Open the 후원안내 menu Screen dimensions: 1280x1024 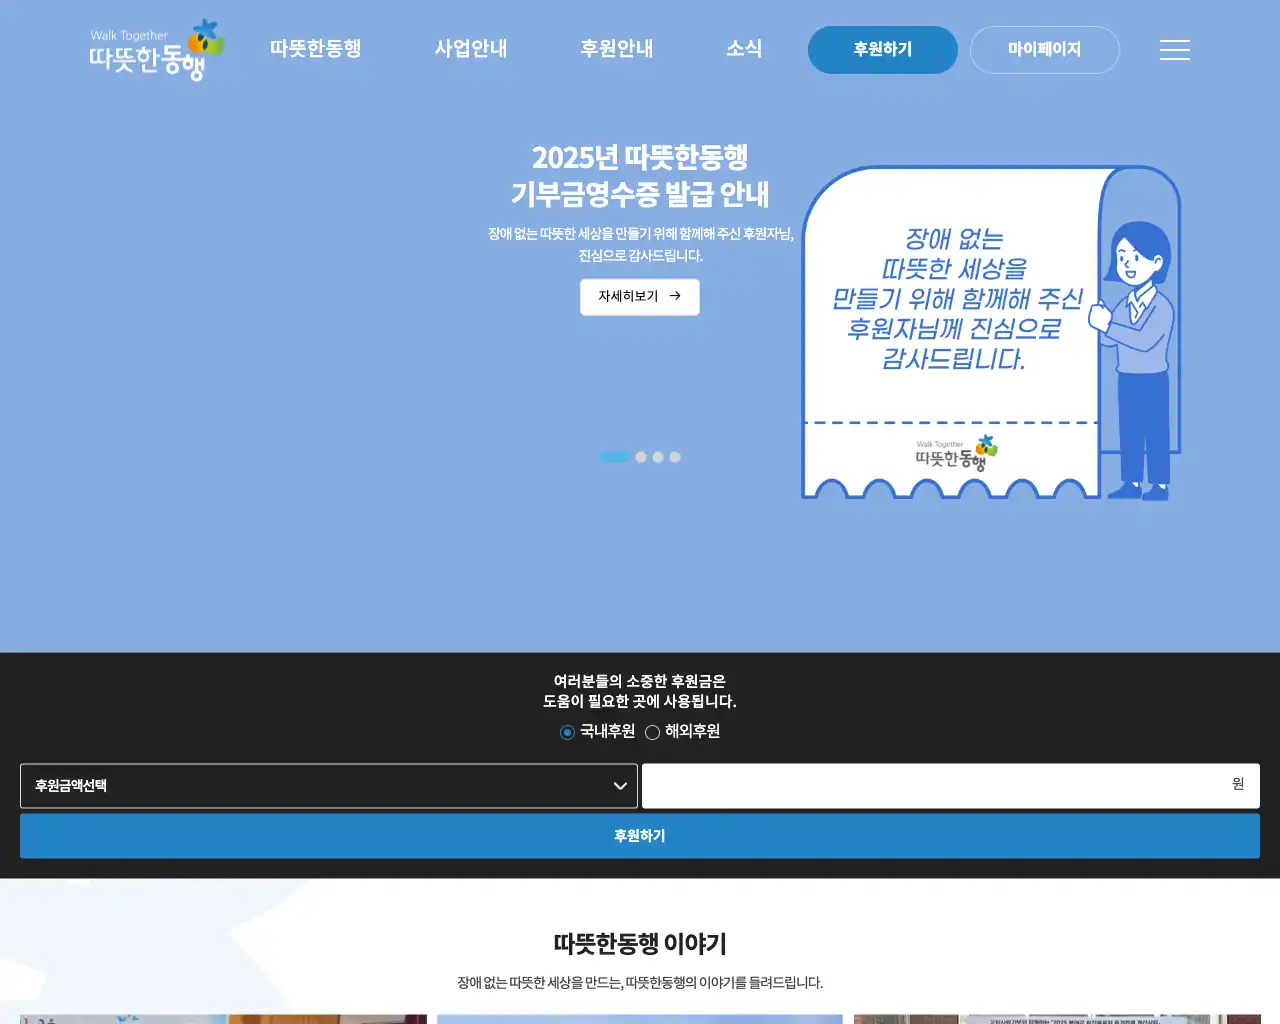point(616,48)
